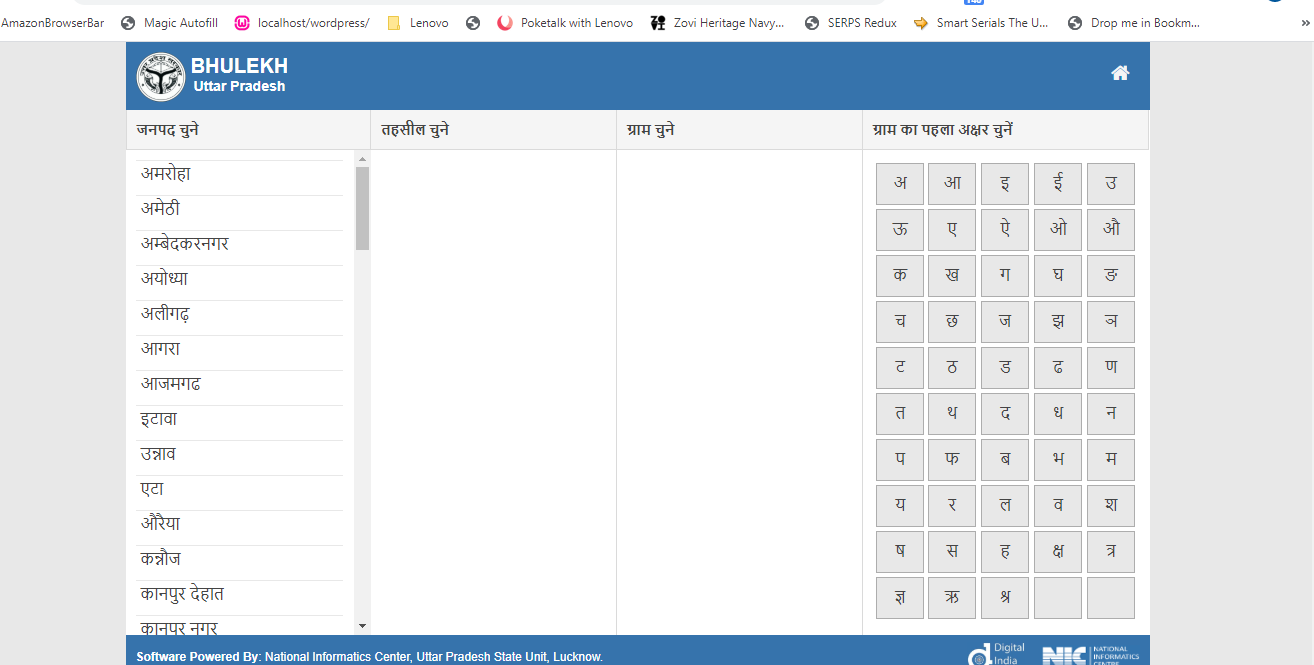Choose letter ग button
Screen dimensions: 1314x665
[x=1005, y=276]
